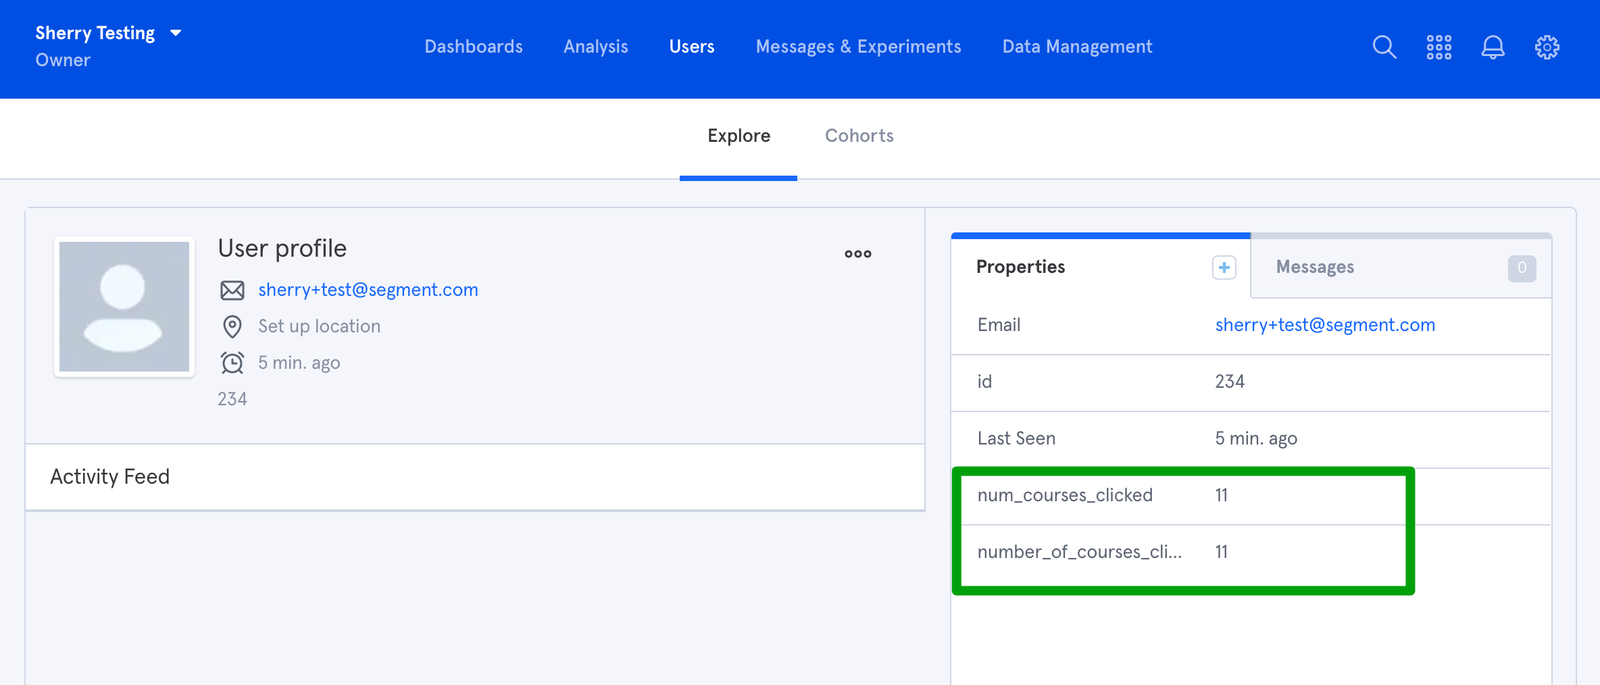This screenshot has width=1600, height=685.
Task: Select the Properties tab
Action: [x=1020, y=267]
